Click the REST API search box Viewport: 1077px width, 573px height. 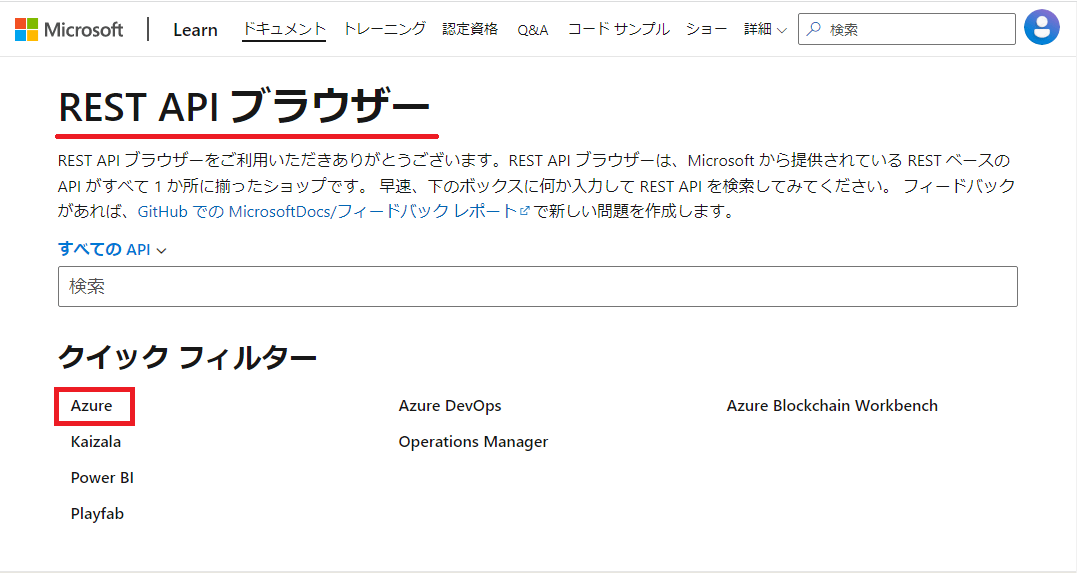click(x=538, y=286)
